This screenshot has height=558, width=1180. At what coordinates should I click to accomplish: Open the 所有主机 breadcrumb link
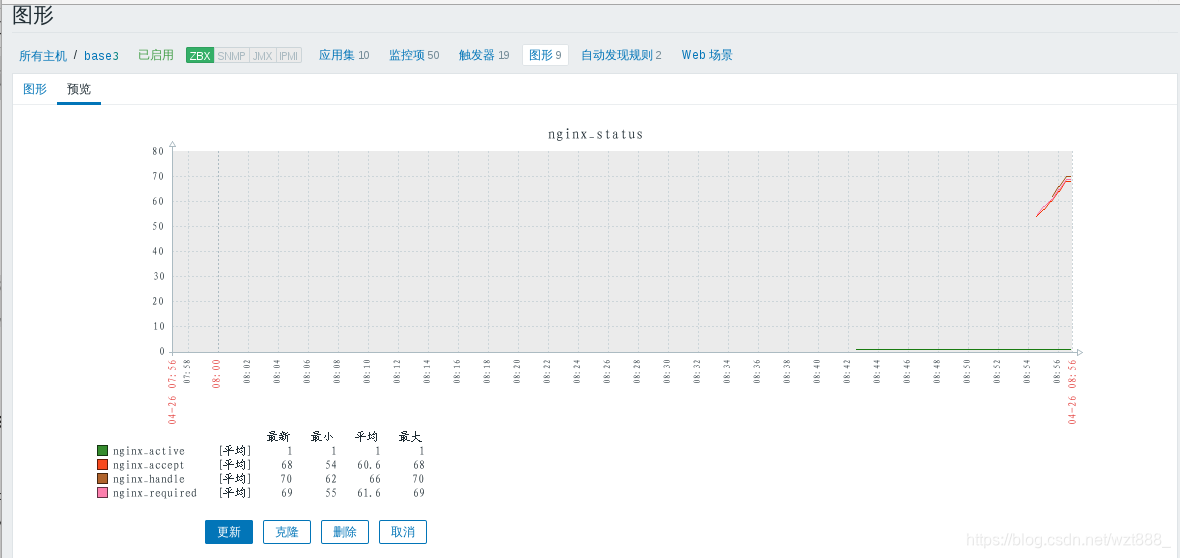(43, 56)
